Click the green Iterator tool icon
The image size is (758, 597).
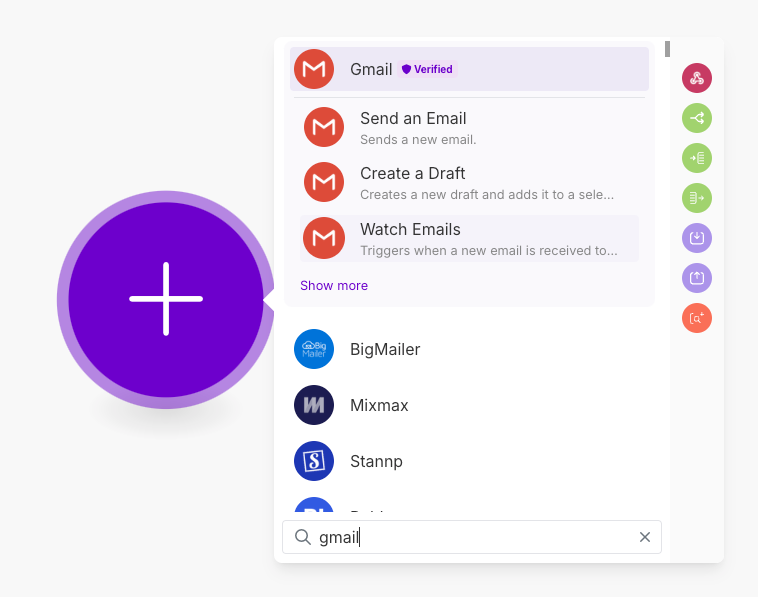tap(697, 158)
